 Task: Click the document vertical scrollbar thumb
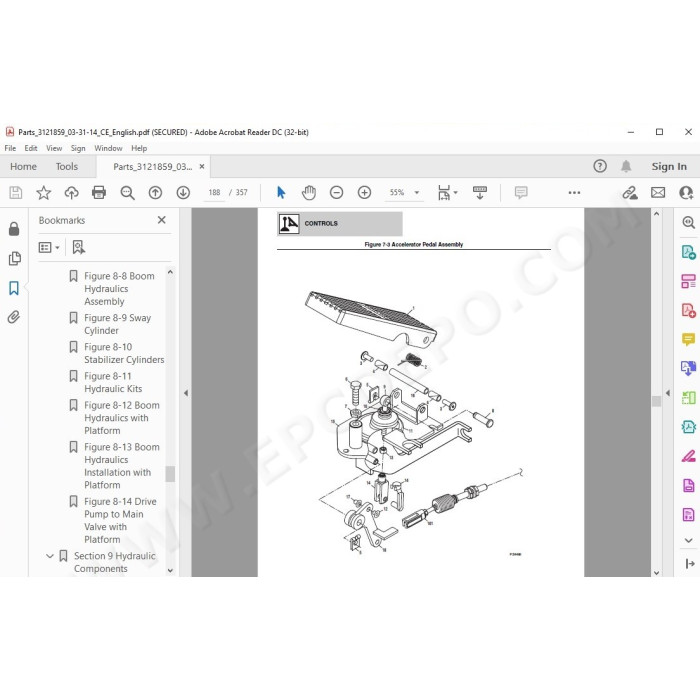coord(656,401)
